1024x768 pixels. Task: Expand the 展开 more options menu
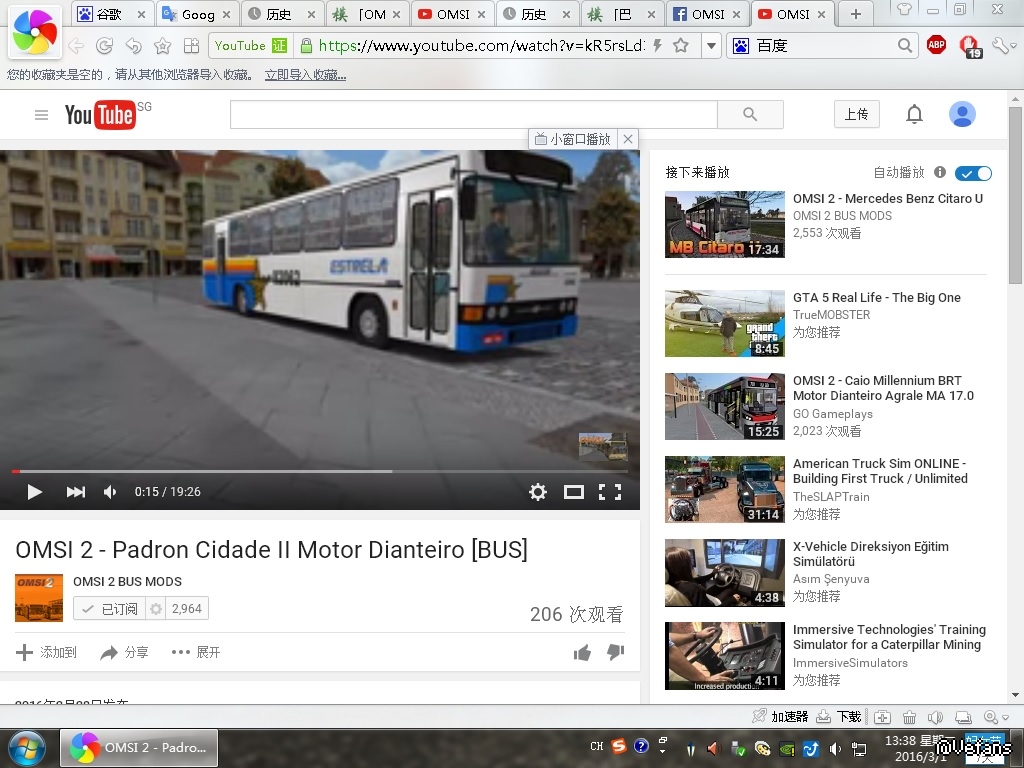click(196, 653)
